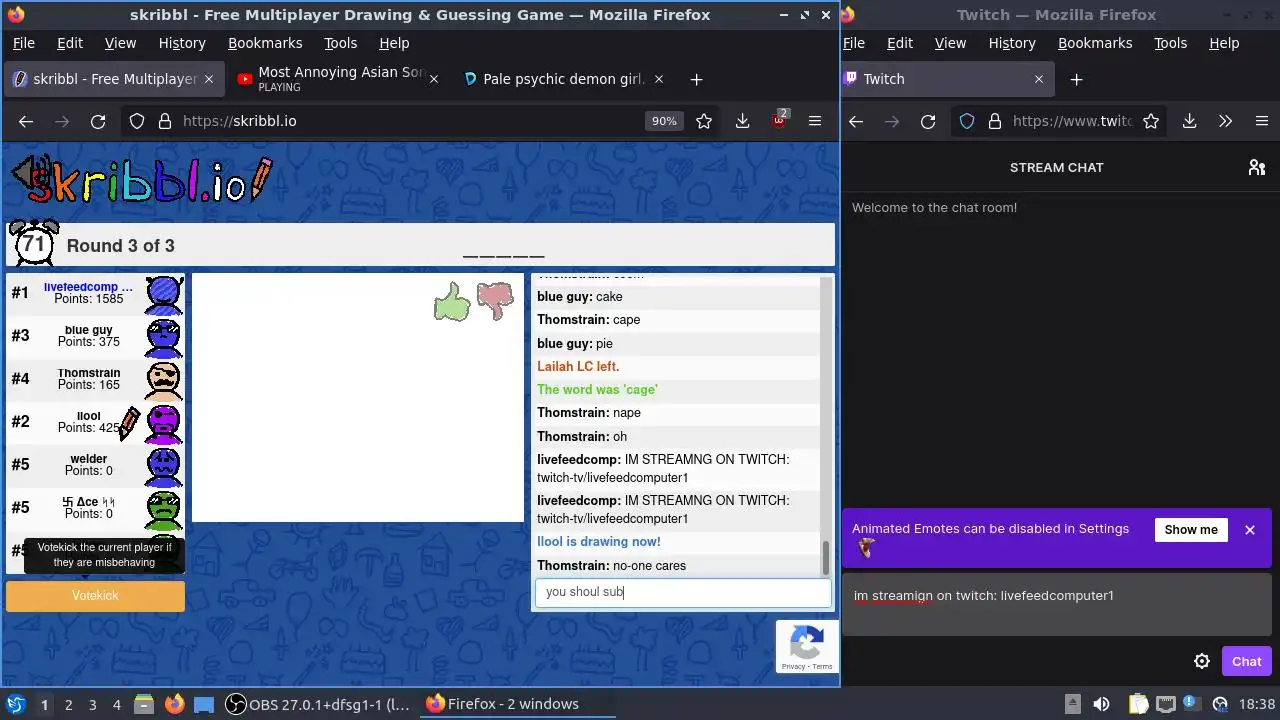This screenshot has height=720, width=1280.
Task: Click welder's blue avatar
Action: coord(164,465)
